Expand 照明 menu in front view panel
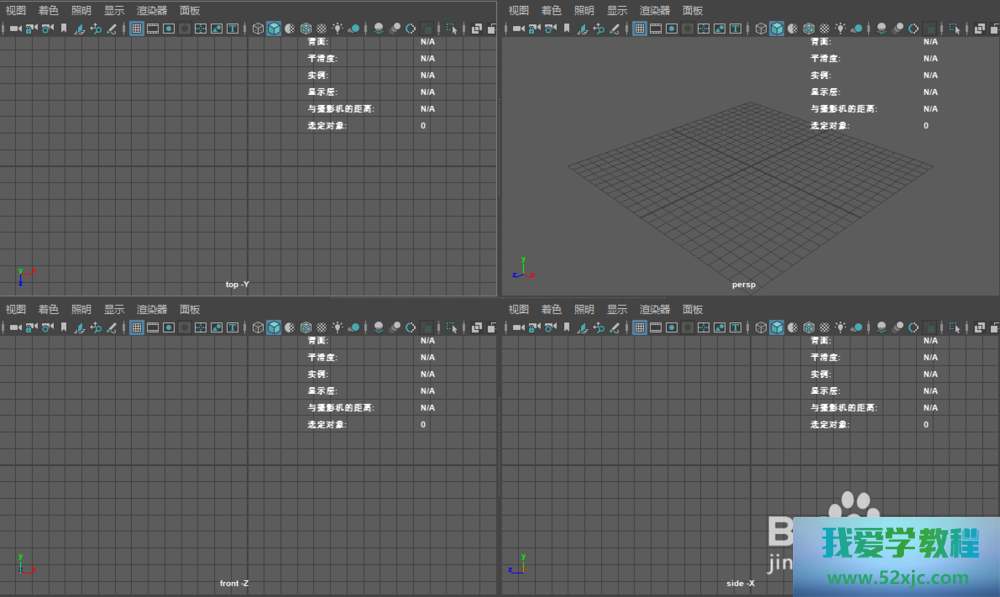Screen dimensions: 1000x597 point(81,309)
